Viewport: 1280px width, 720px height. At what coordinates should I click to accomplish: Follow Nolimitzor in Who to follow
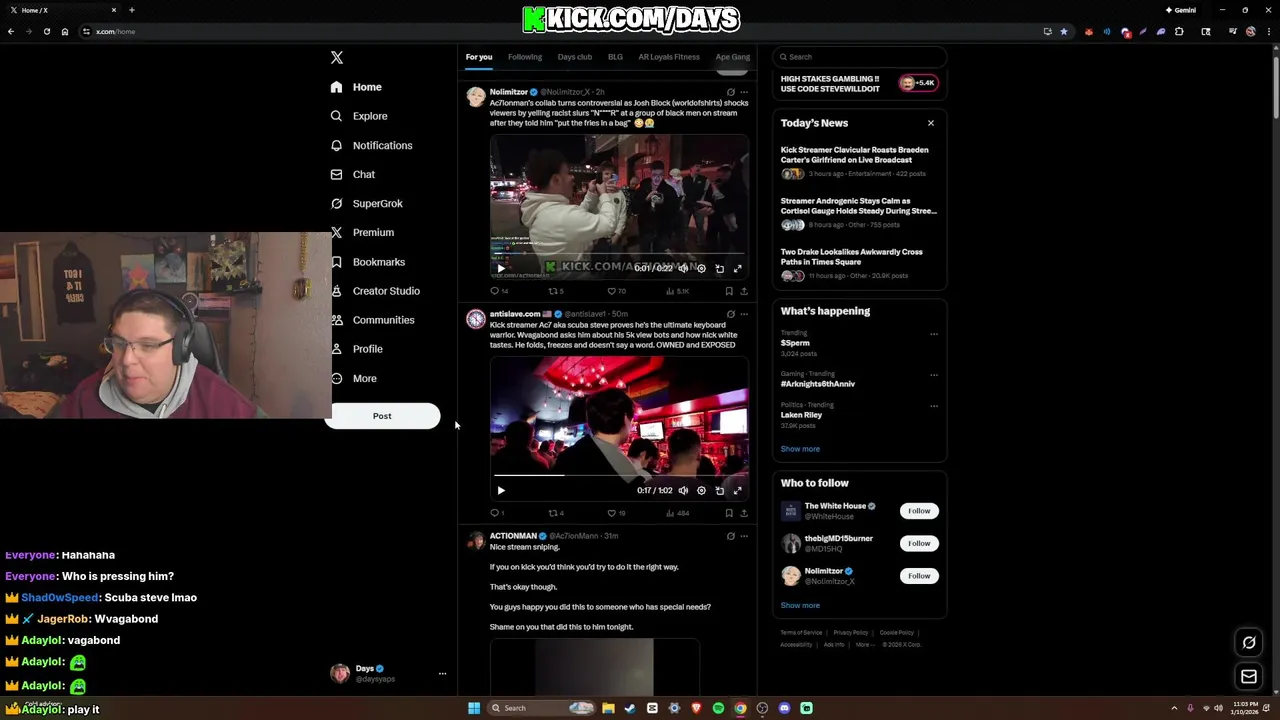pyautogui.click(x=919, y=576)
